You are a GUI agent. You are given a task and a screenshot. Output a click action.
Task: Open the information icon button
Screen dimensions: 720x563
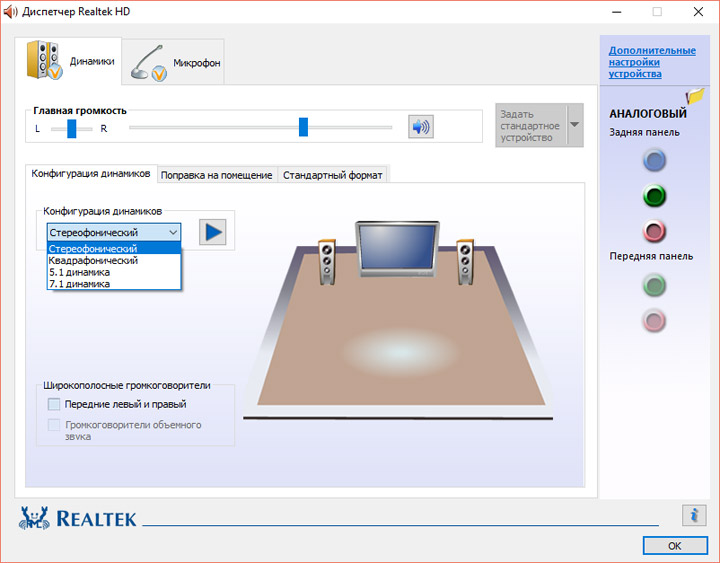pyautogui.click(x=694, y=515)
